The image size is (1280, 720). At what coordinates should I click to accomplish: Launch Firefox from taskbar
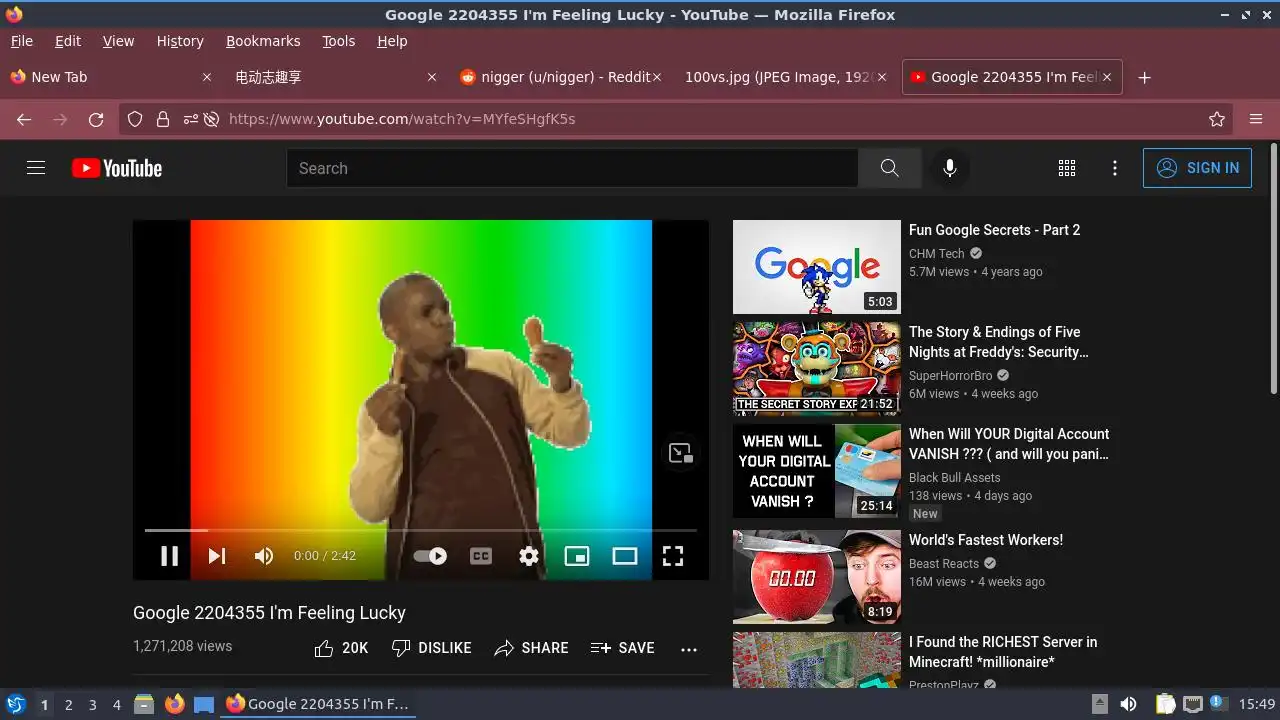pyautogui.click(x=175, y=704)
